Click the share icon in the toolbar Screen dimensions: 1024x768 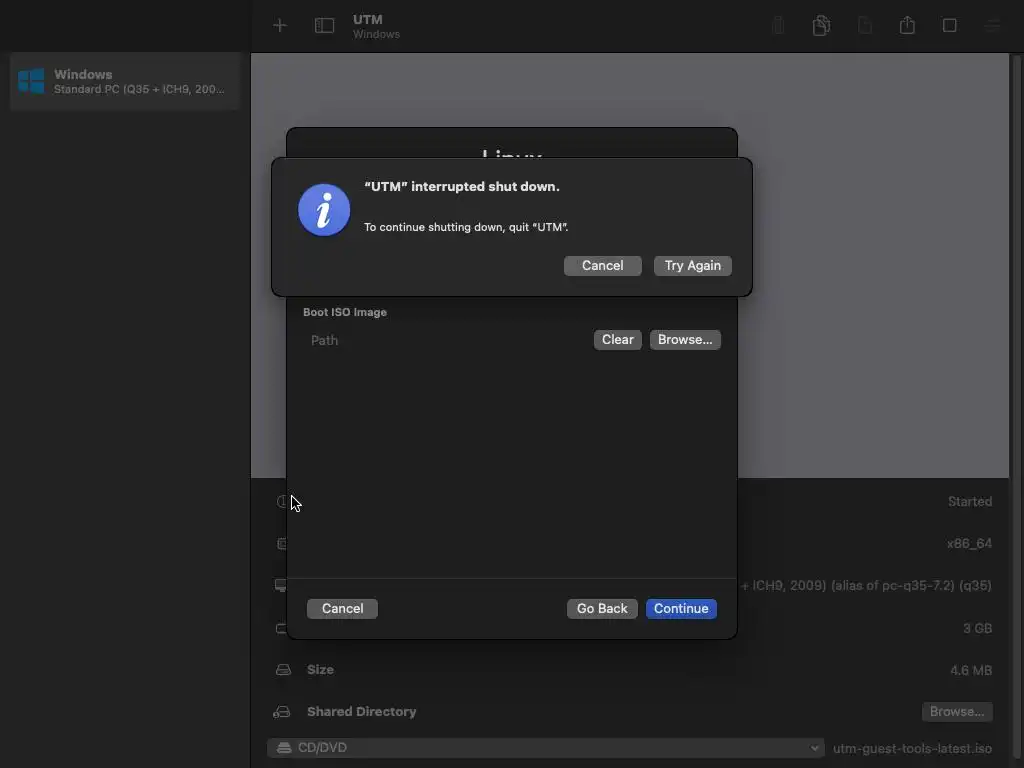907,25
